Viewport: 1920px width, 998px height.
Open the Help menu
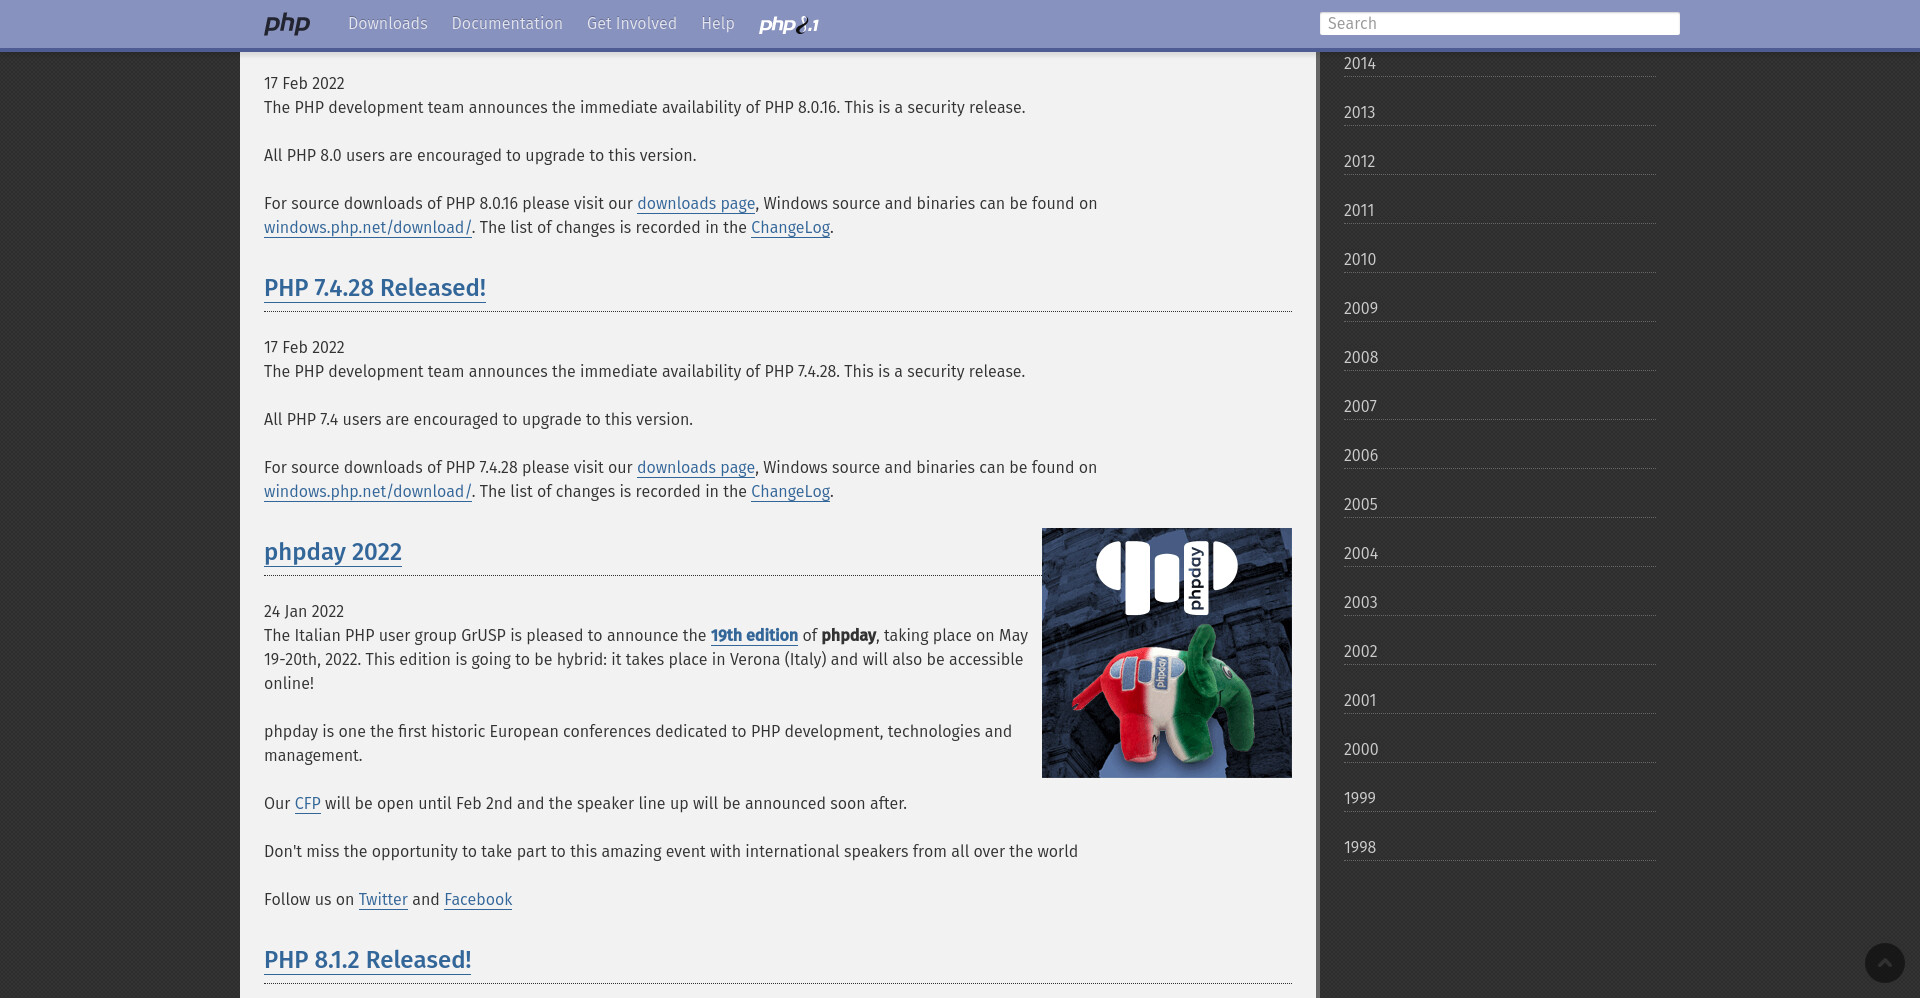718,24
